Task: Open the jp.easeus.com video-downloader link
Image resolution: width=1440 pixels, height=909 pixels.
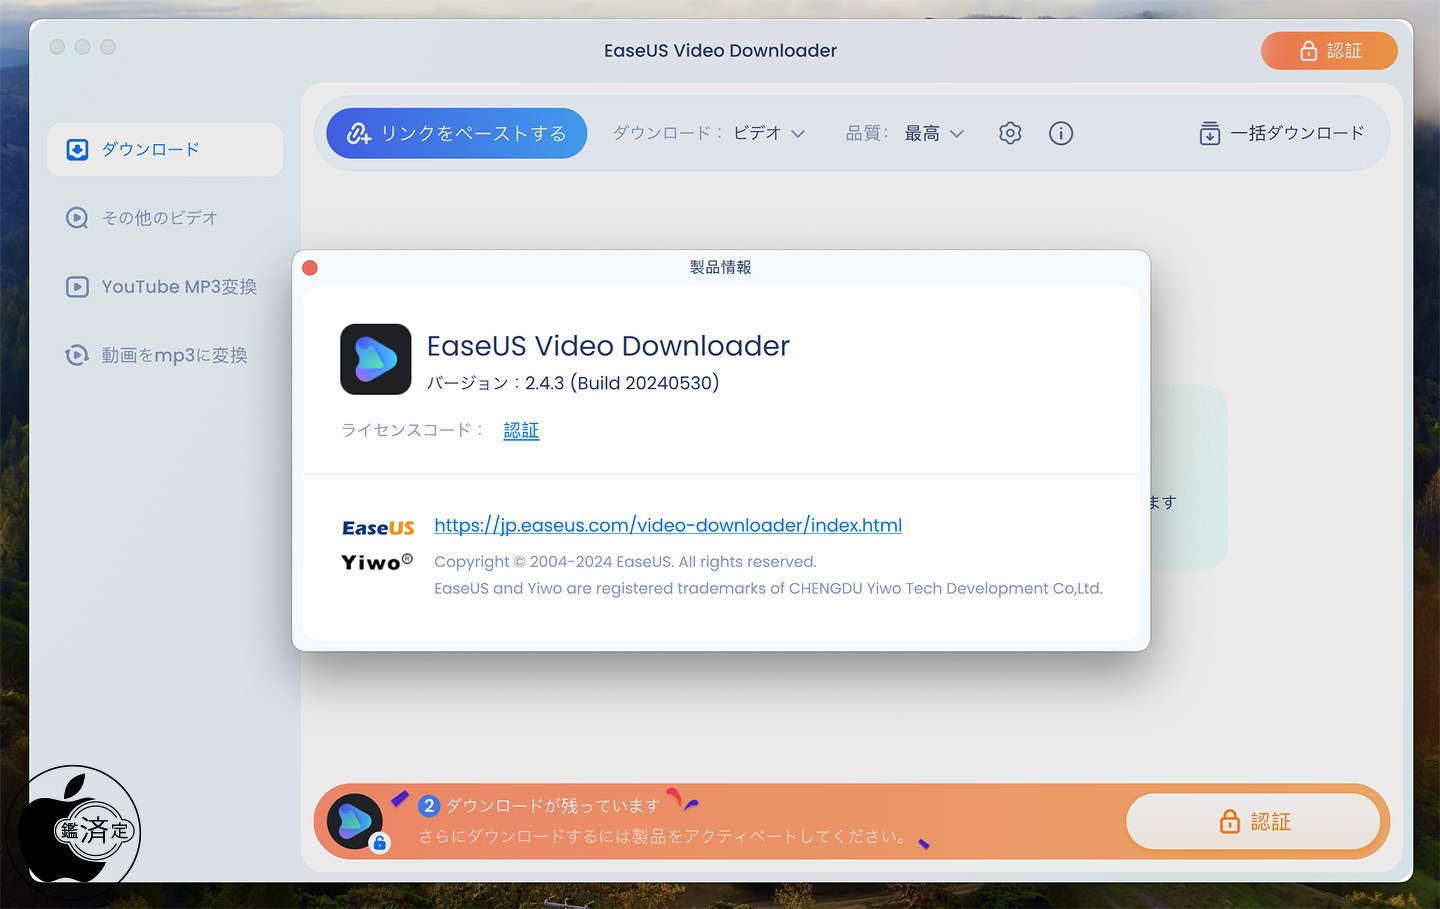Action: coord(667,525)
